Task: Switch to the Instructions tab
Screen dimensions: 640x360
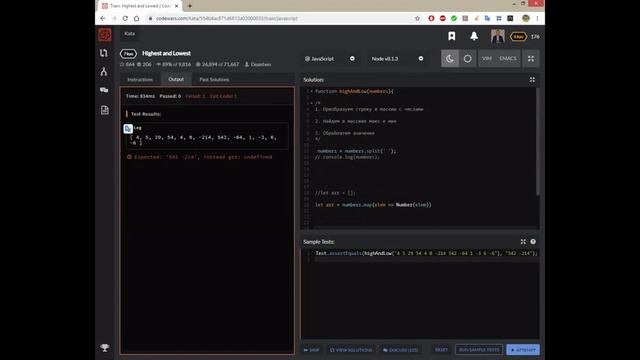Action: click(x=140, y=80)
